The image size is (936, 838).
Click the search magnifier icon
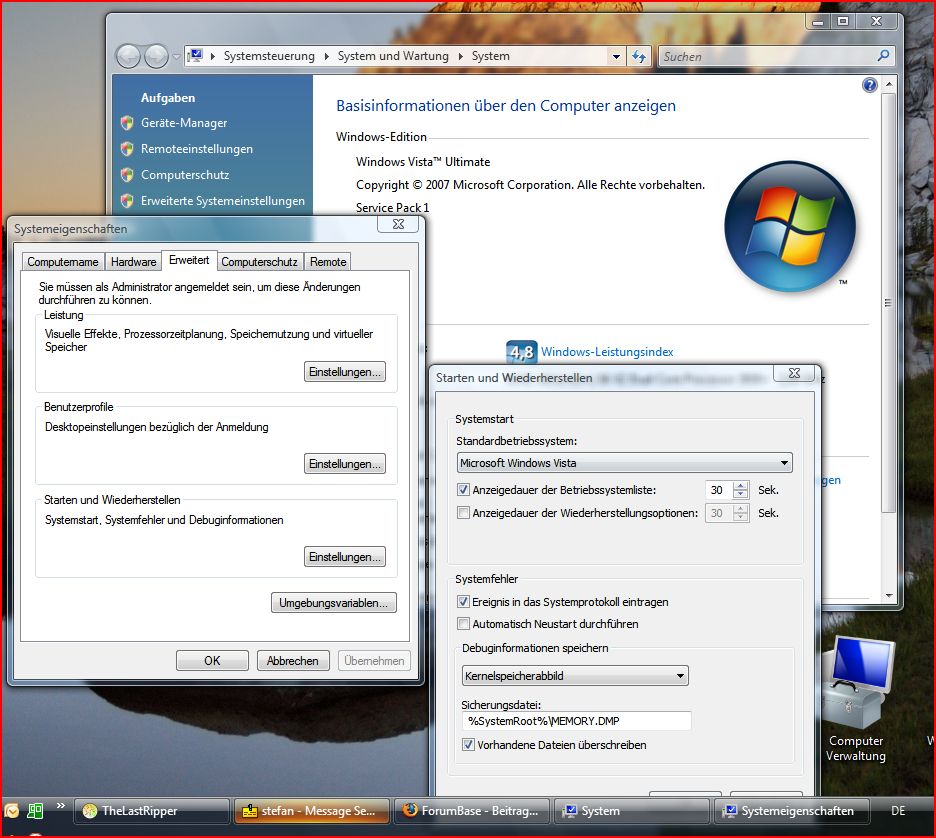883,56
